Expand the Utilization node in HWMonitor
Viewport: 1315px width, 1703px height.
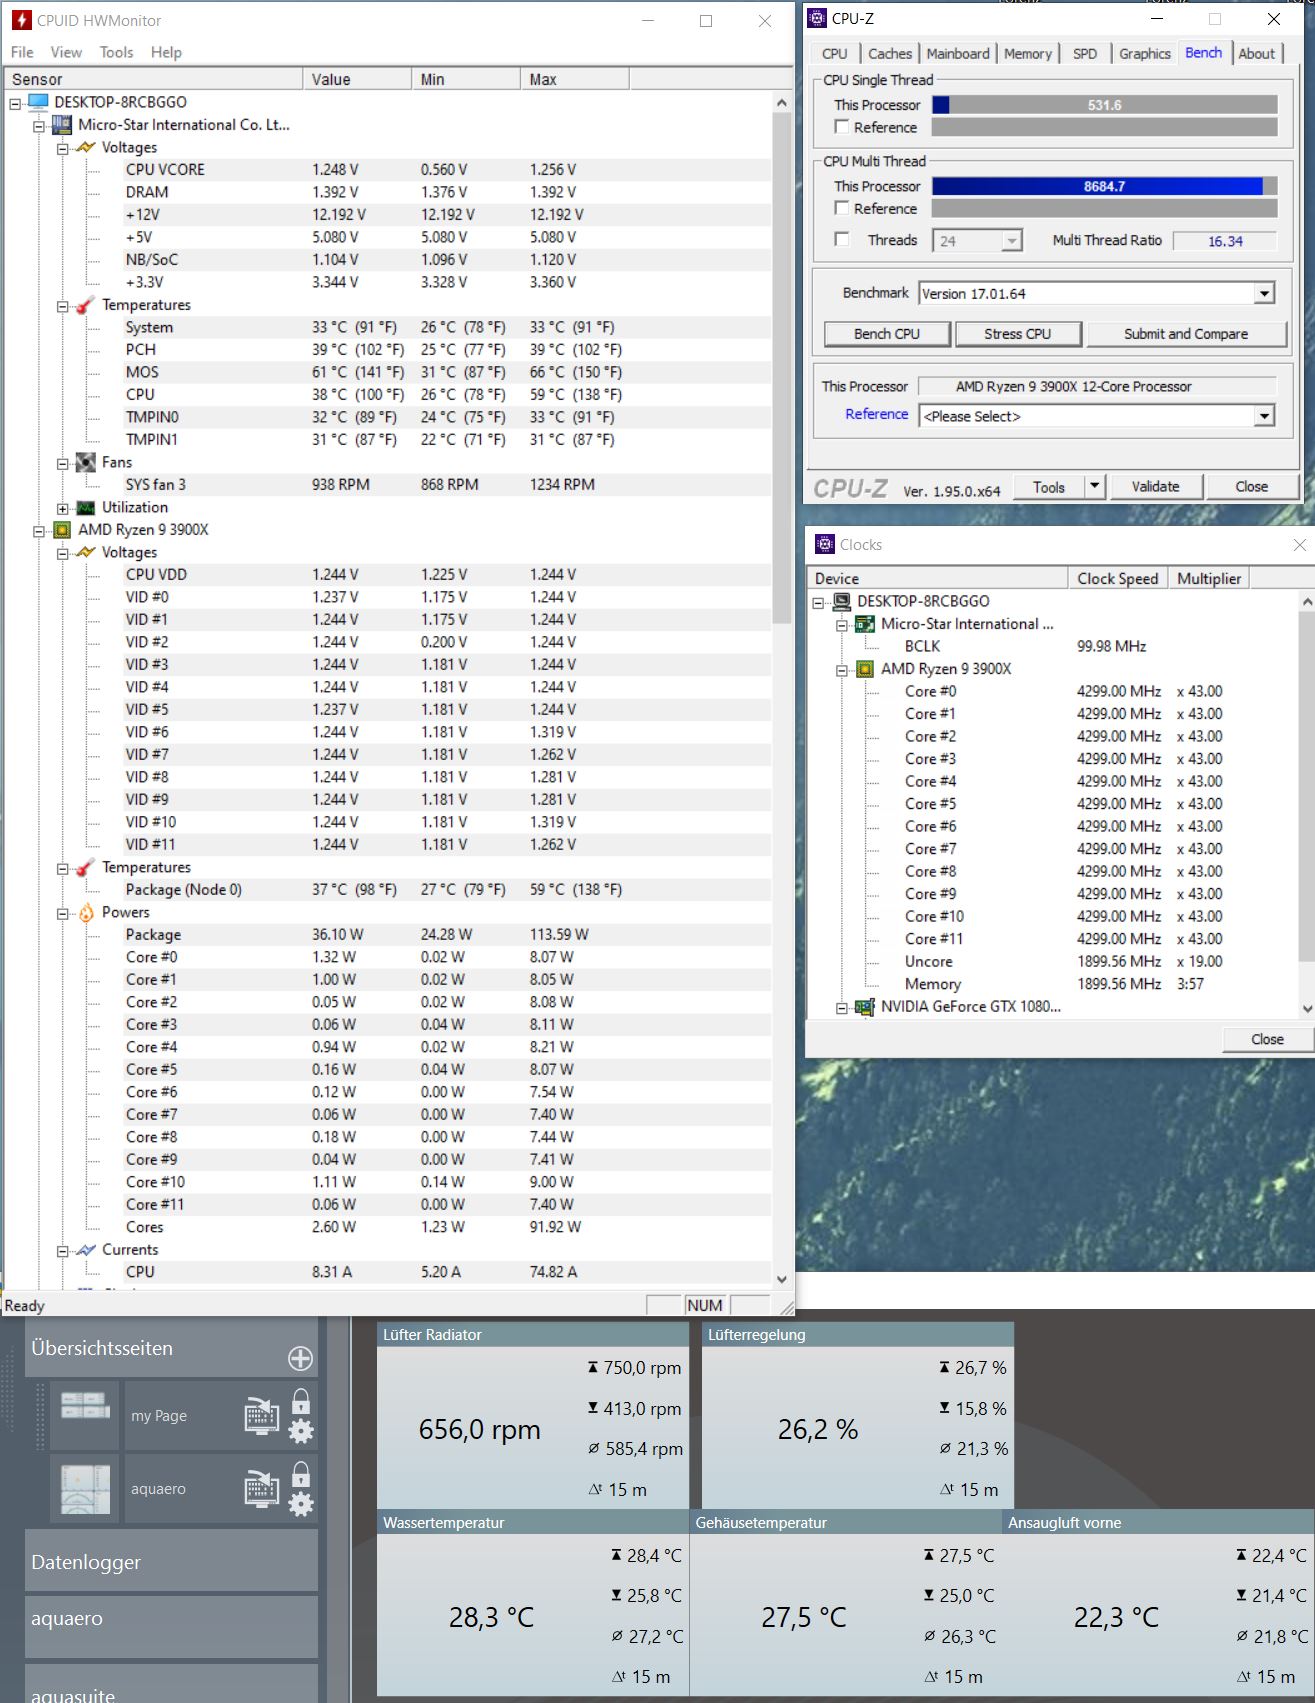tap(62, 508)
